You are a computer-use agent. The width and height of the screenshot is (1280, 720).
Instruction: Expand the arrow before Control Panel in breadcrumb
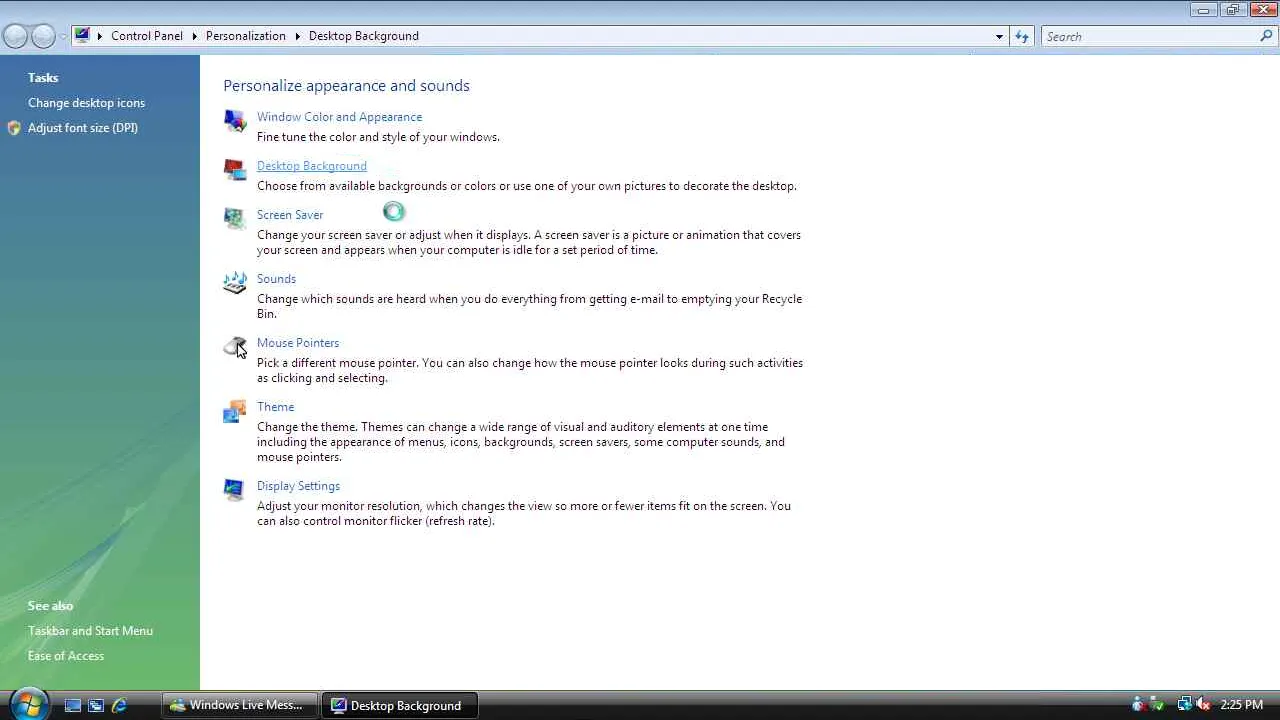pos(99,36)
